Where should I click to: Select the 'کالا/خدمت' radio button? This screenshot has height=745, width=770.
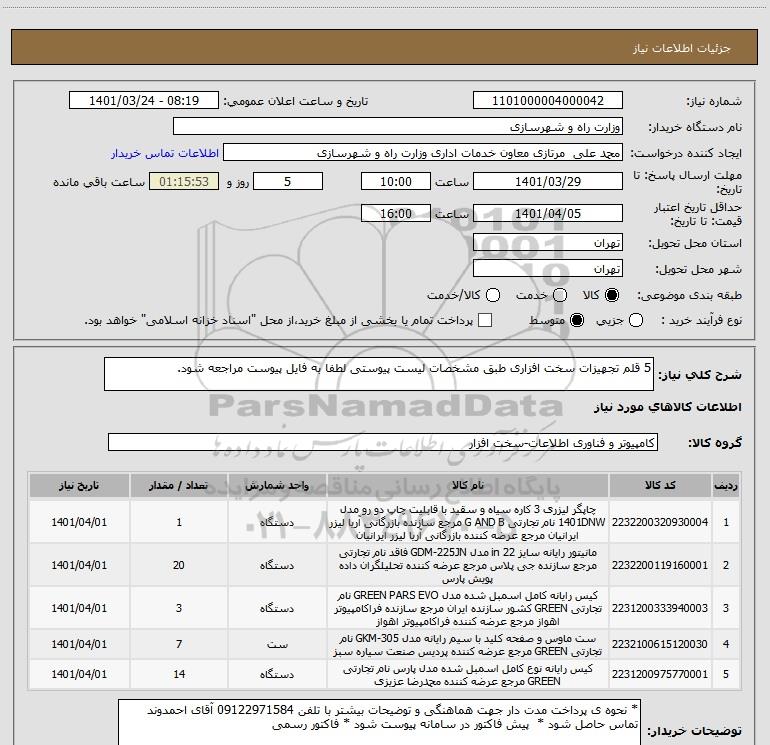[493, 295]
